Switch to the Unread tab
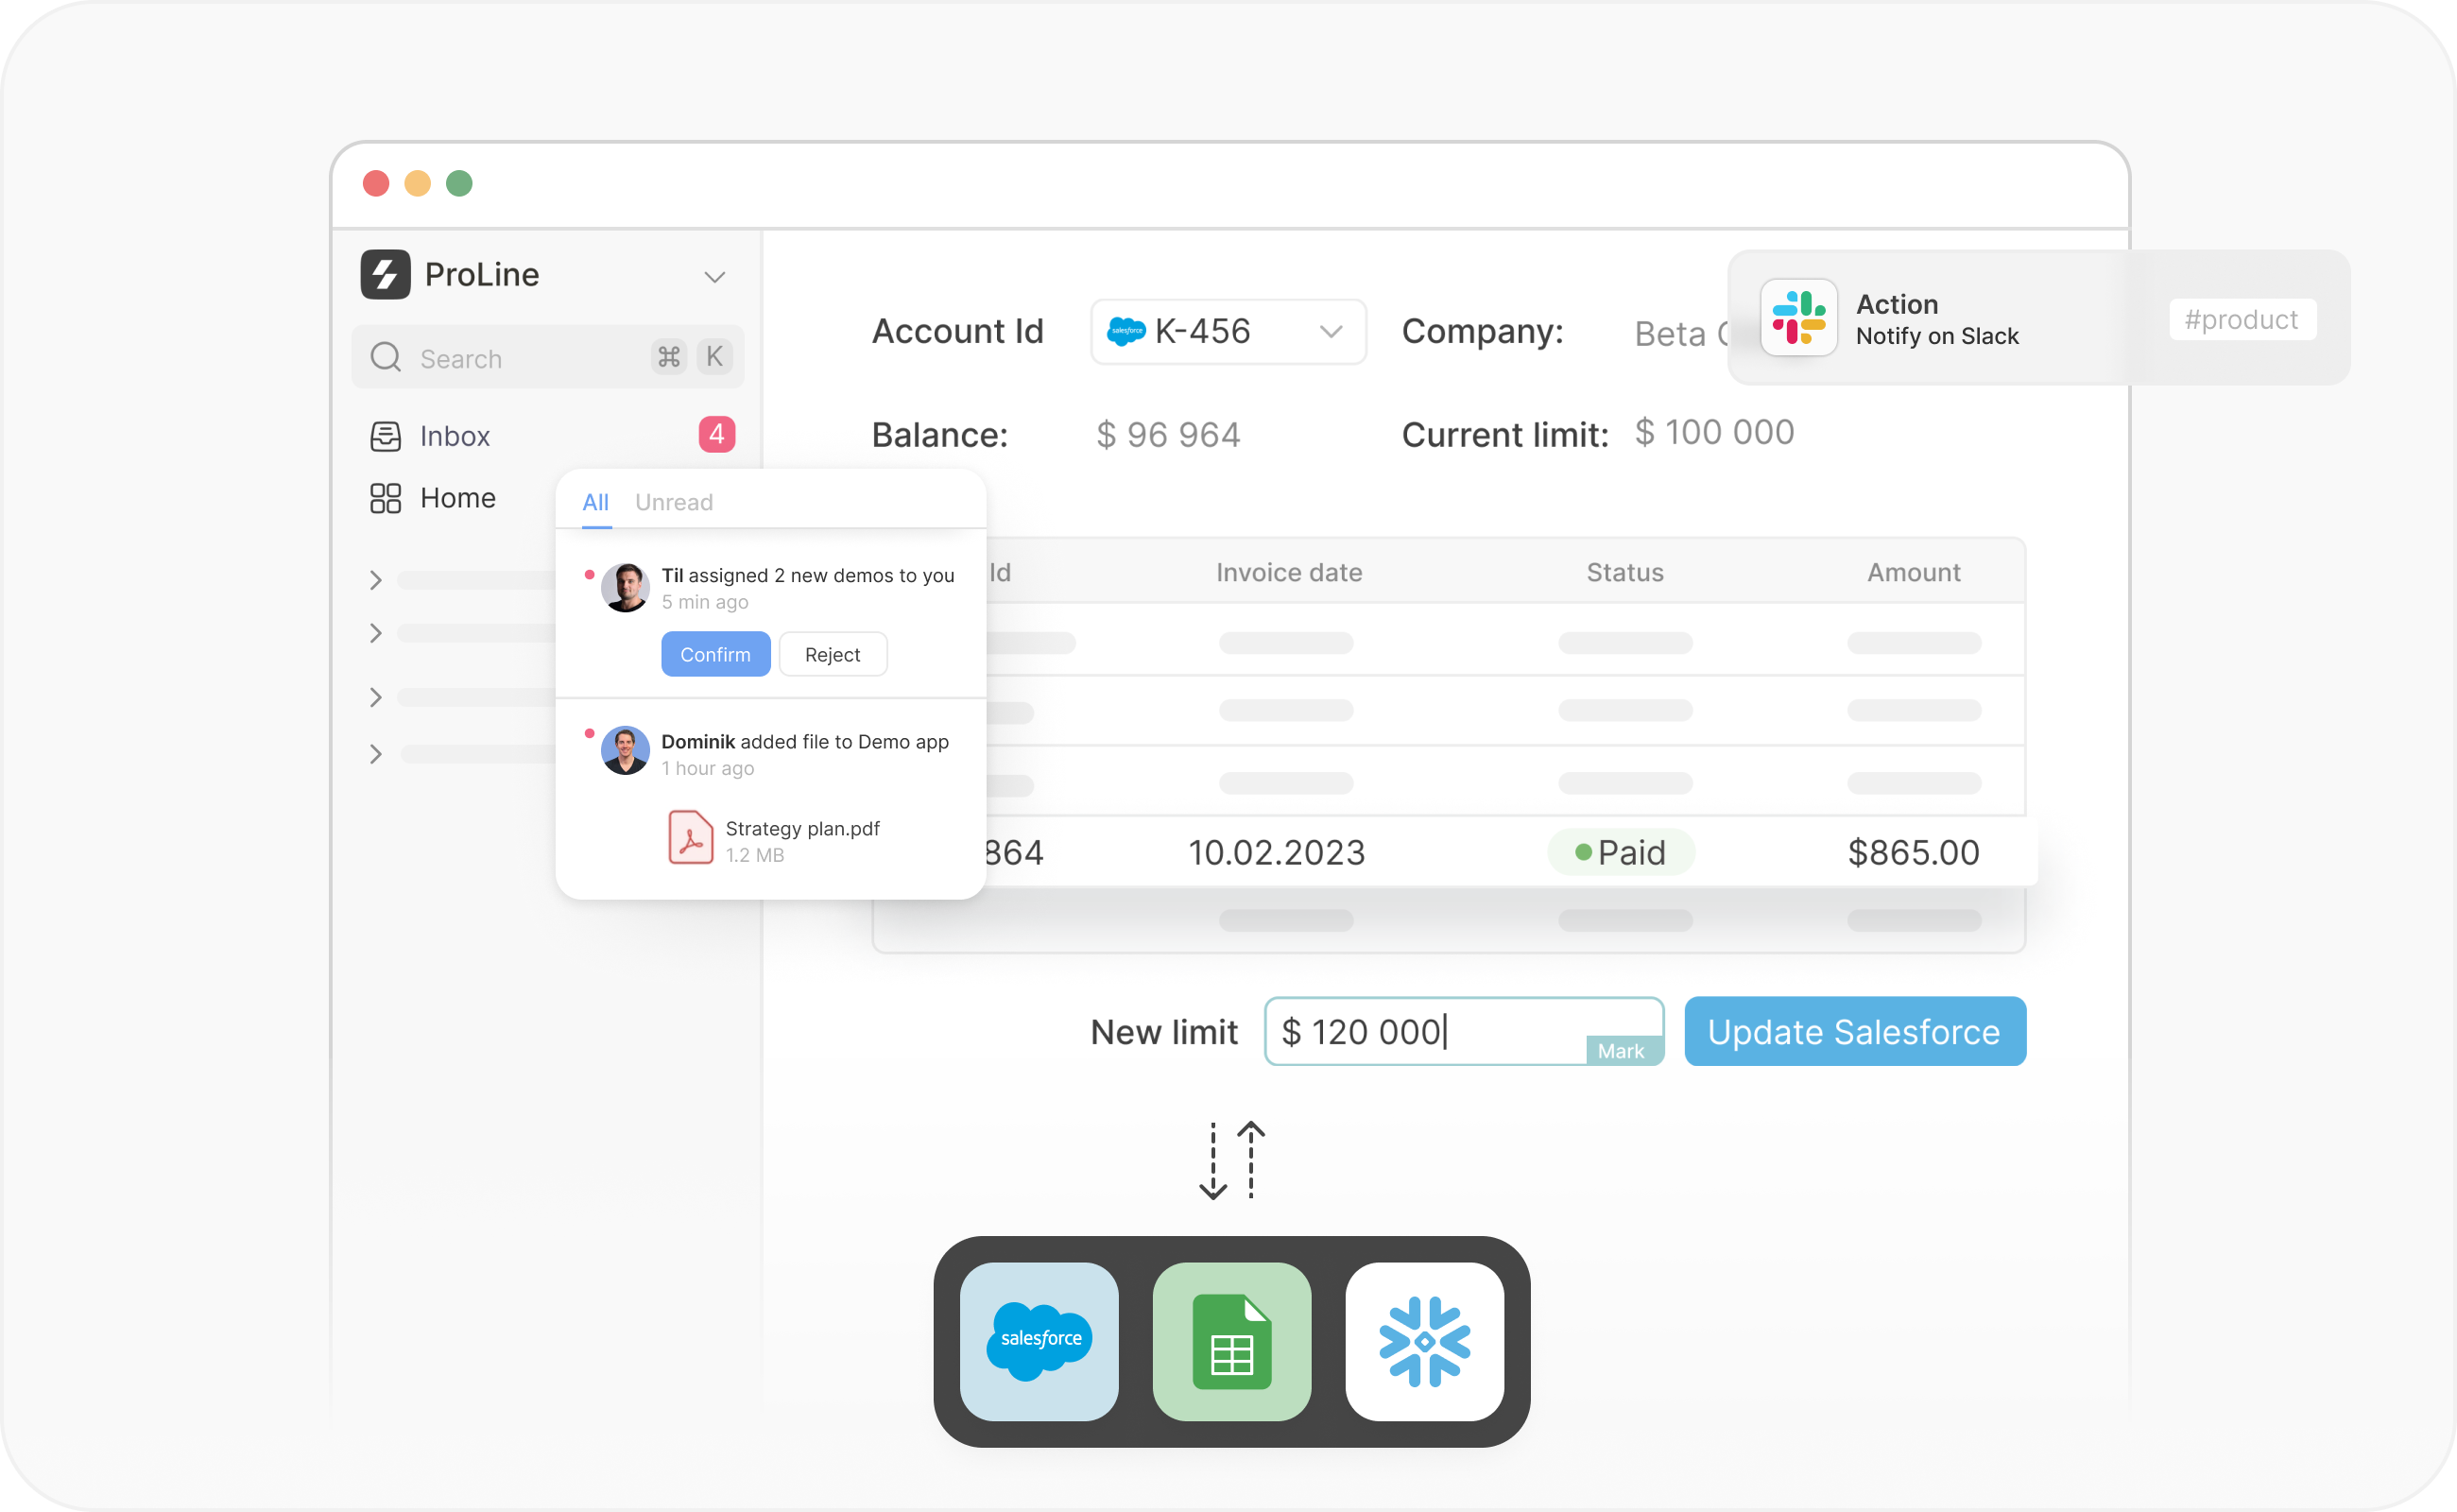Image resolution: width=2457 pixels, height=1512 pixels. coord(673,502)
